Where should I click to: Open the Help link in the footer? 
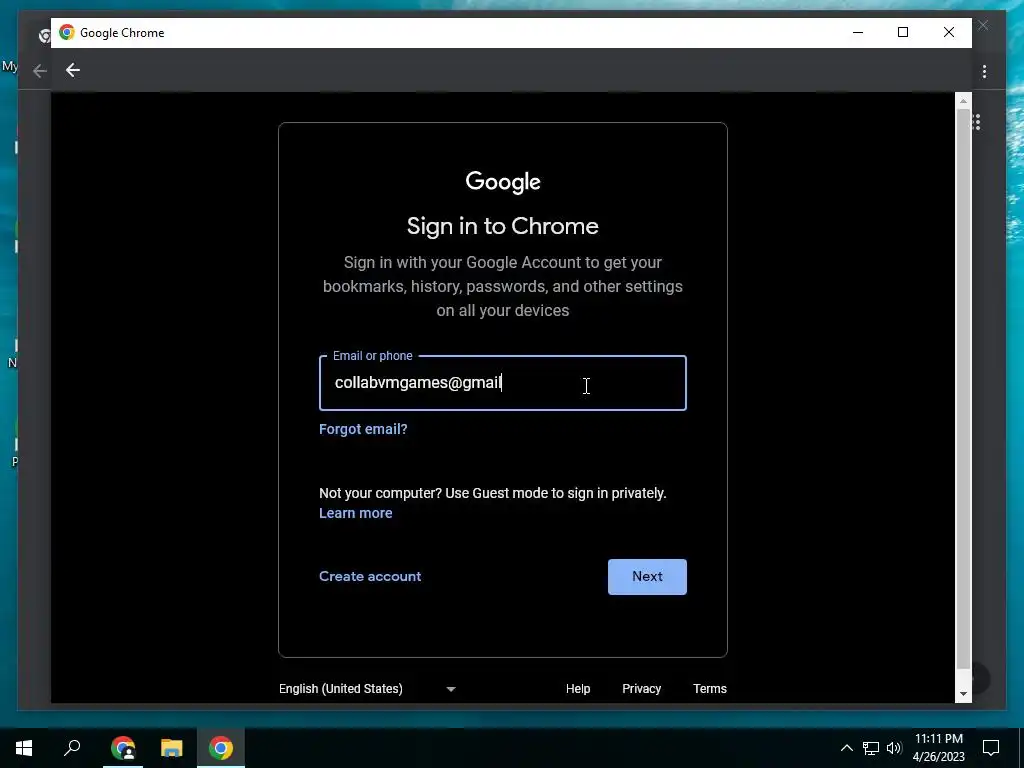click(577, 689)
